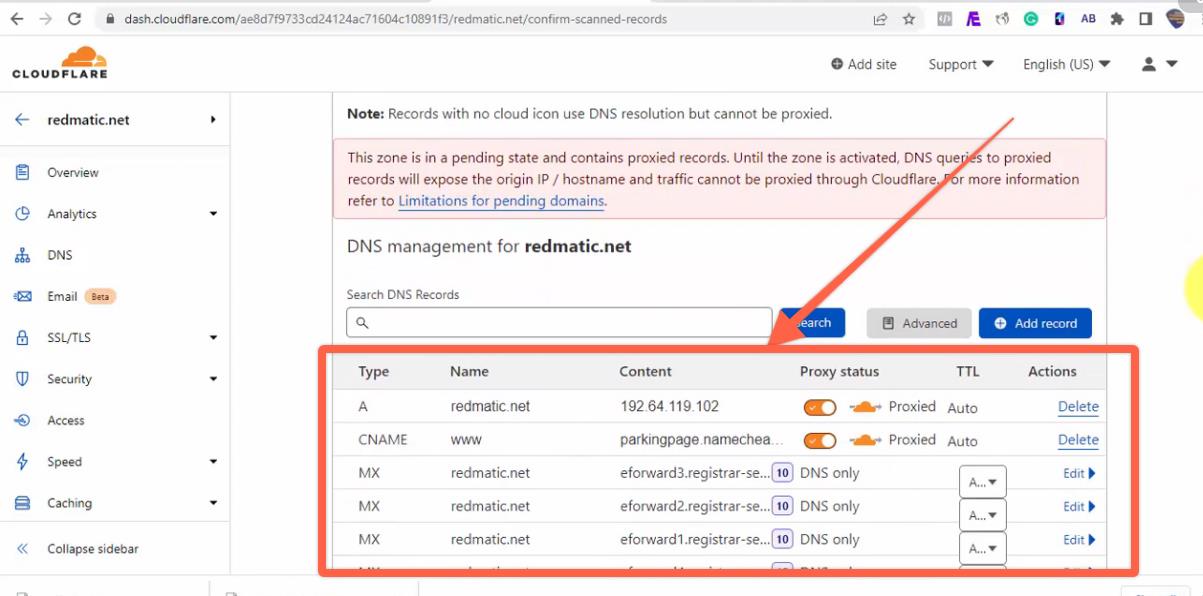The width and height of the screenshot is (1203, 596).
Task: Open the Grammarly extension icon
Action: 1031,19
